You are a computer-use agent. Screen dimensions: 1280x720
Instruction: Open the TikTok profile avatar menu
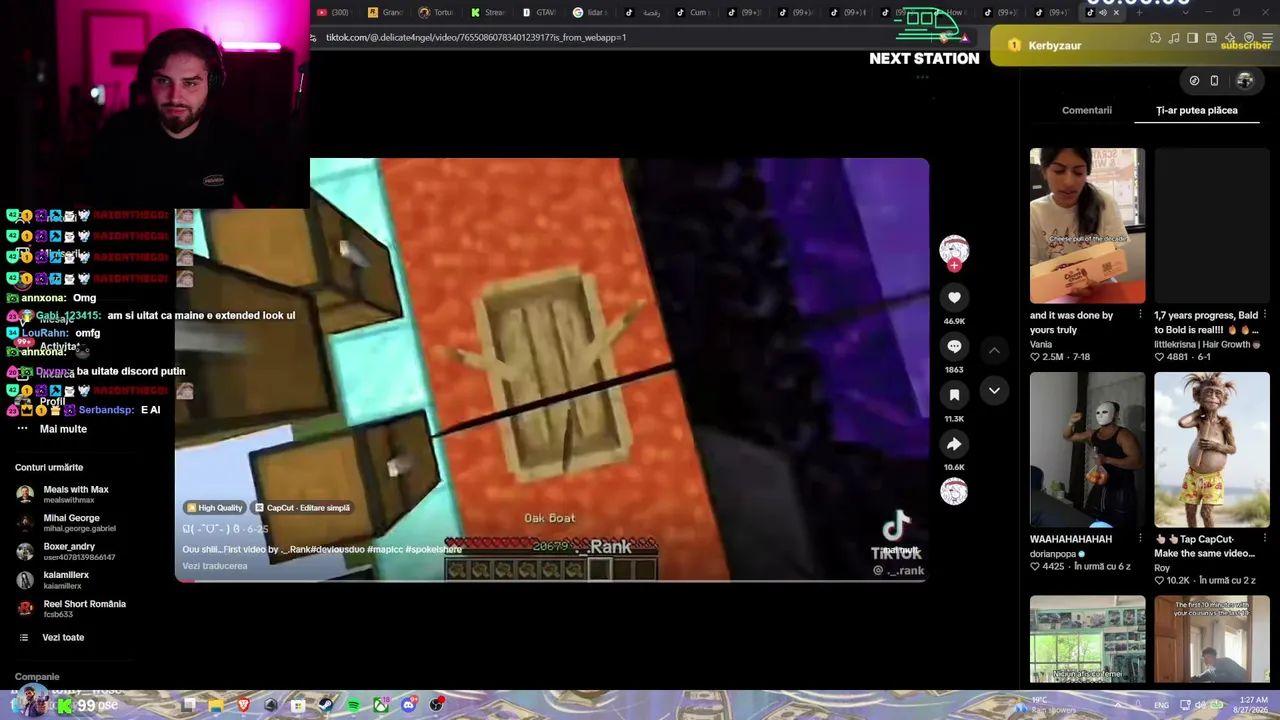tap(1245, 81)
